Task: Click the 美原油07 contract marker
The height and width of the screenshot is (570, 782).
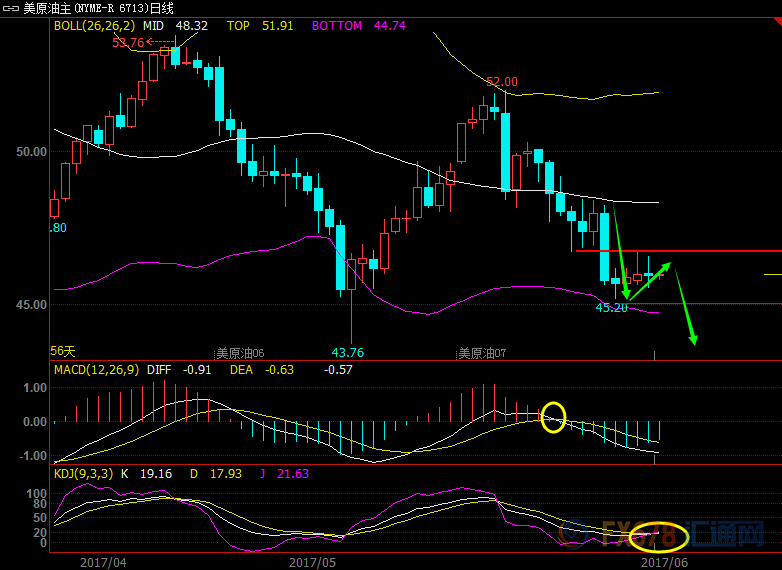Action: (x=482, y=354)
